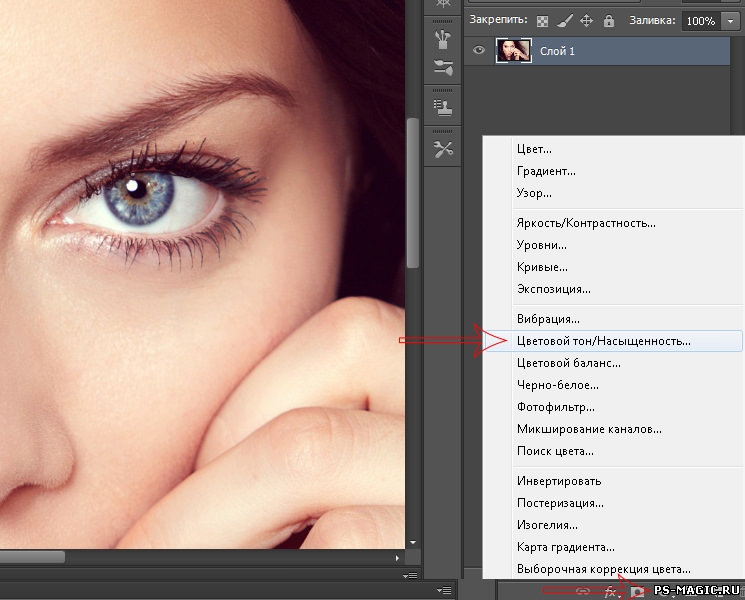Click the link layers chain icon
Screen dimensions: 745x600
pos(583,592)
